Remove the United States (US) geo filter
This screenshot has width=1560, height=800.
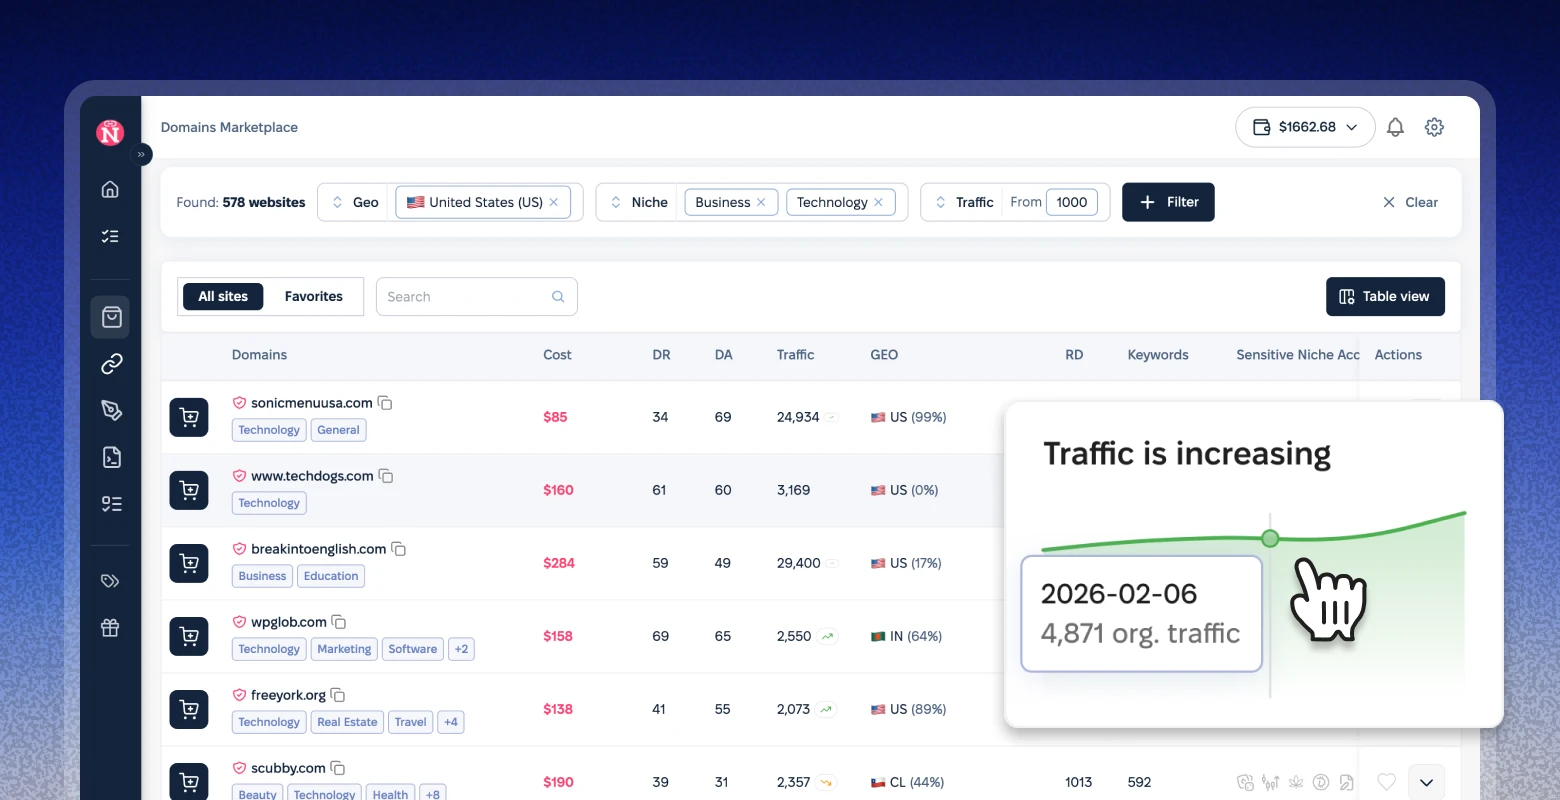click(x=554, y=202)
